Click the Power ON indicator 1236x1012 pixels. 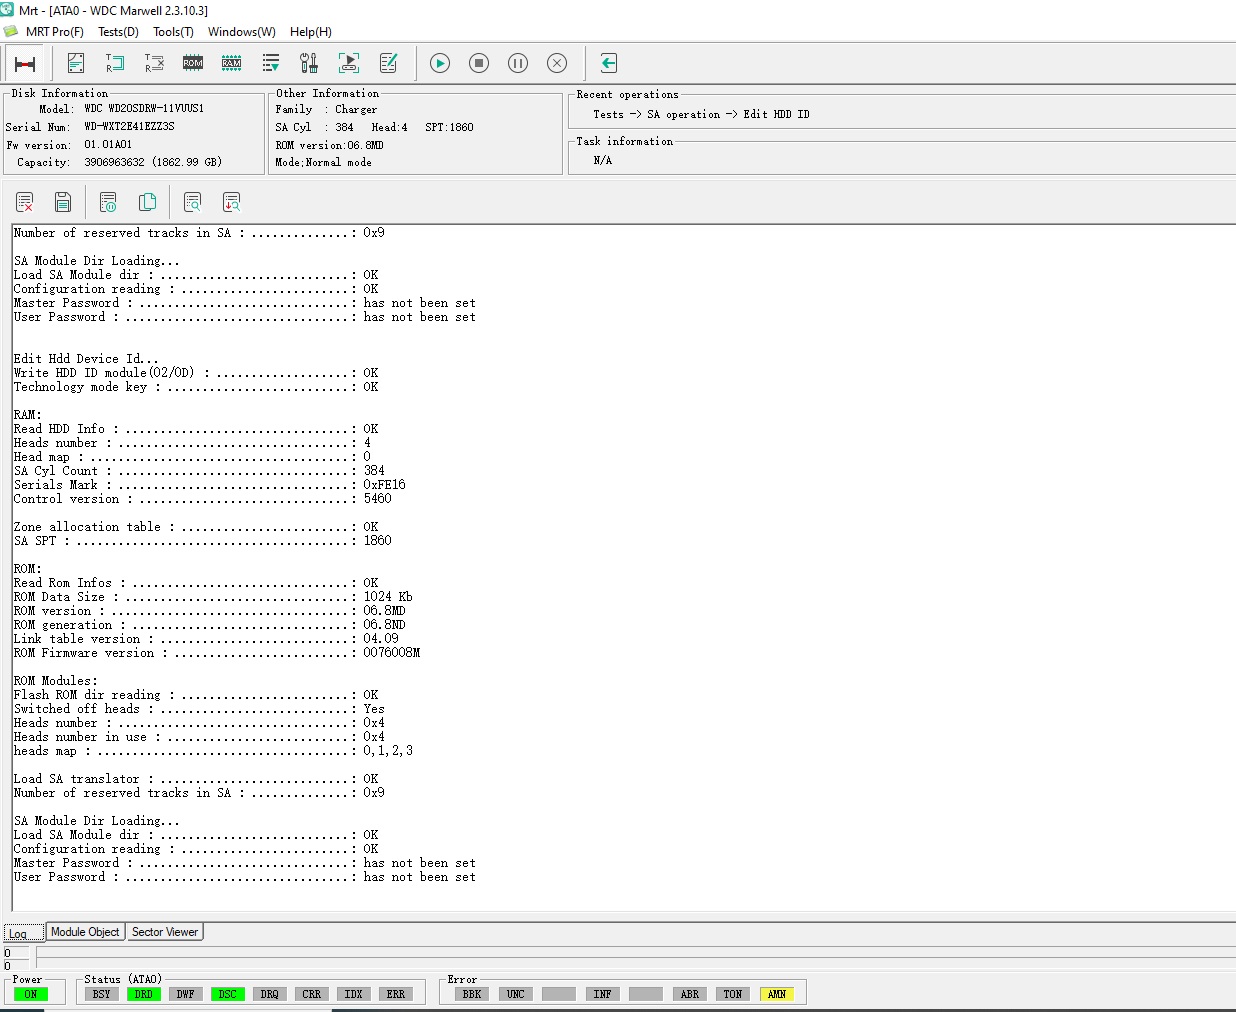(31, 994)
